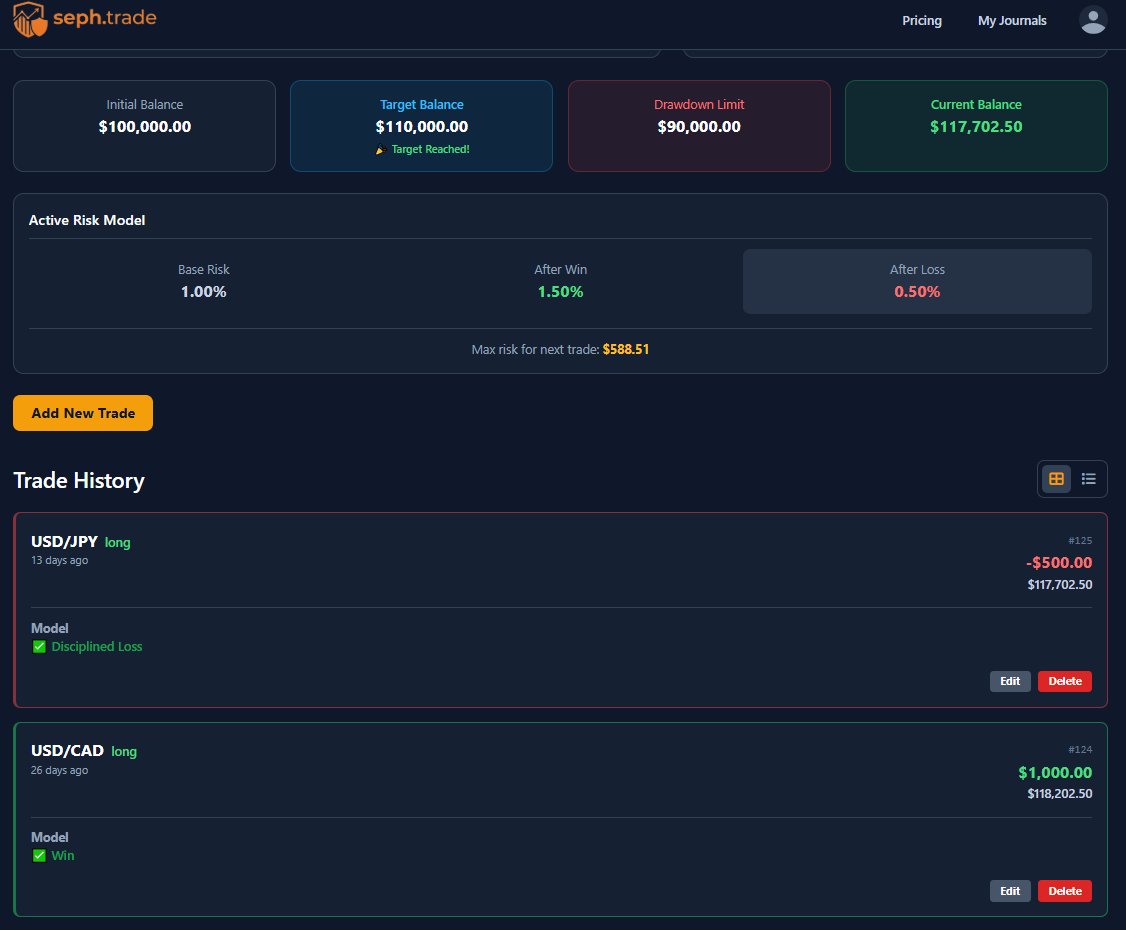The image size is (1126, 930).
Task: Click the seph.trade logo icon
Action: click(30, 19)
